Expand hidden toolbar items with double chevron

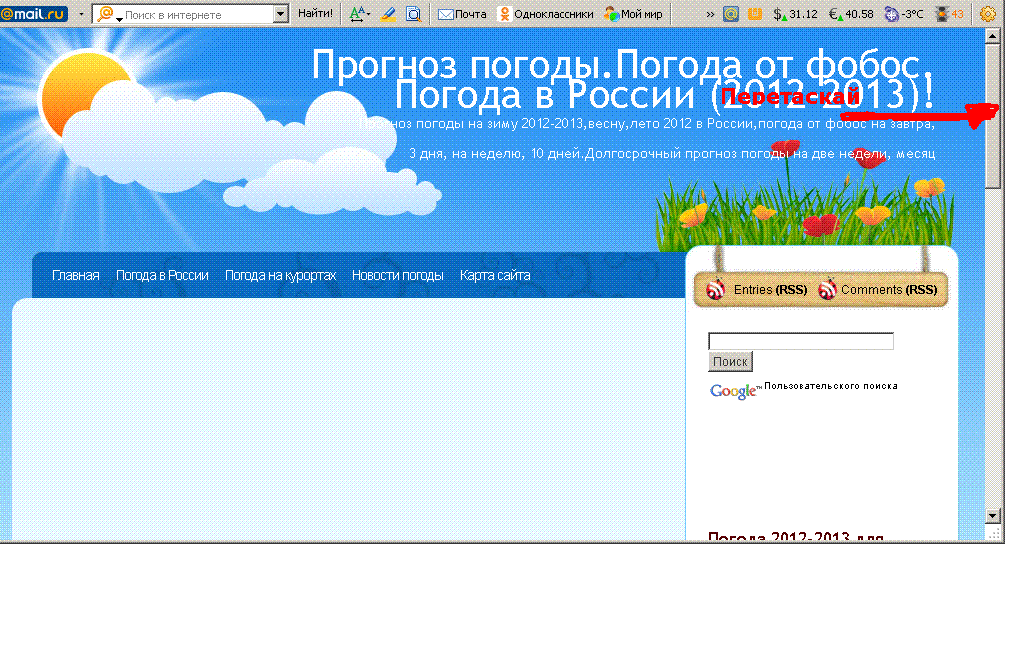coord(710,14)
